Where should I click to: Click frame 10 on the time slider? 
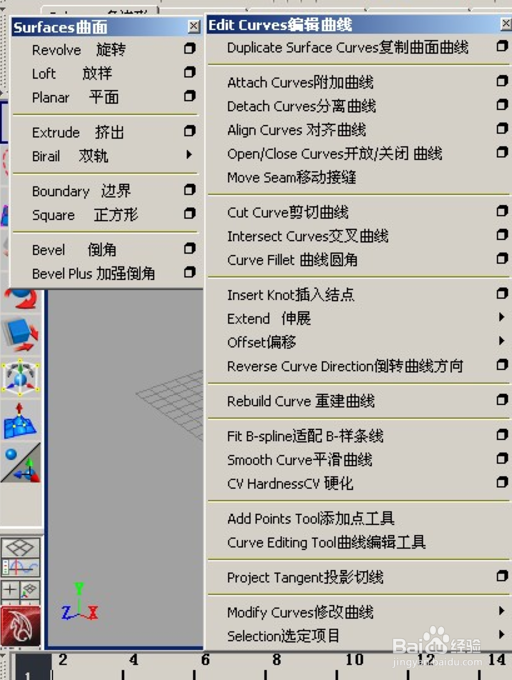355,660
